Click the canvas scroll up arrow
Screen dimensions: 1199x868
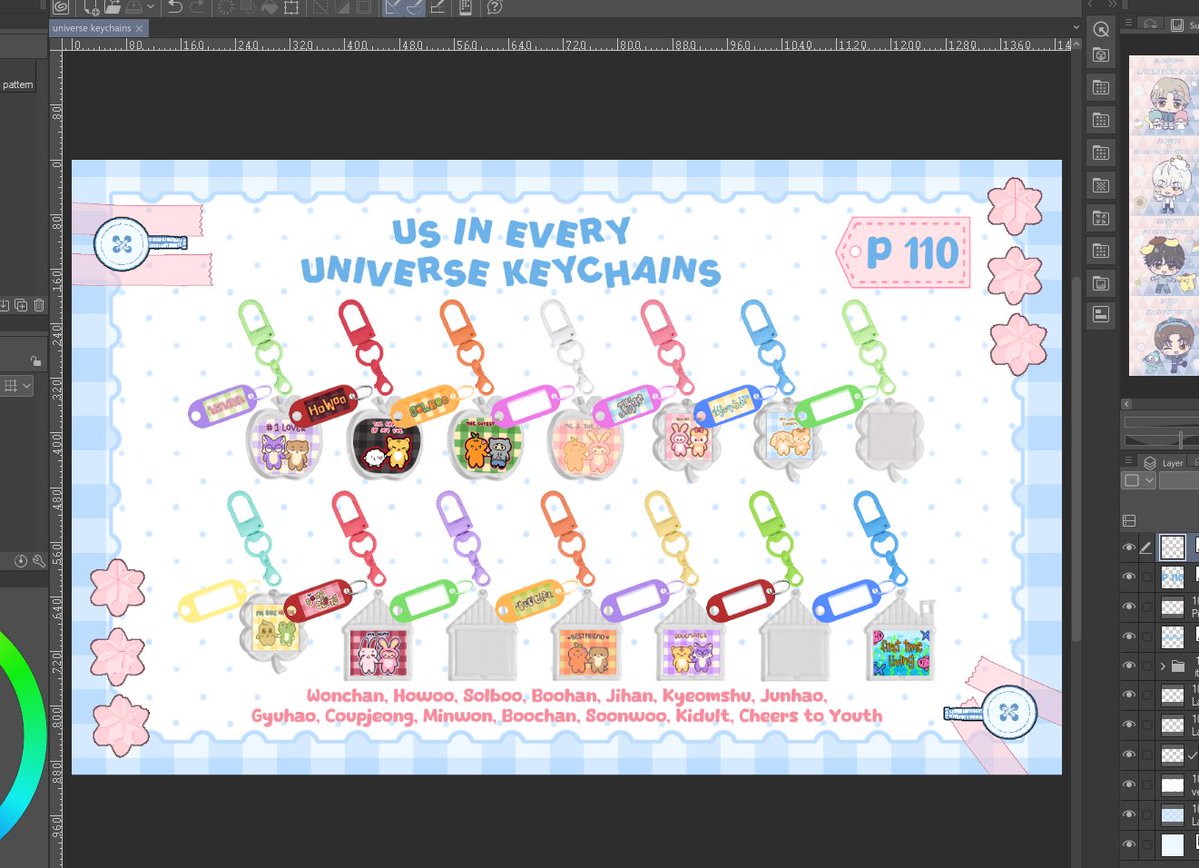pyautogui.click(x=1076, y=44)
